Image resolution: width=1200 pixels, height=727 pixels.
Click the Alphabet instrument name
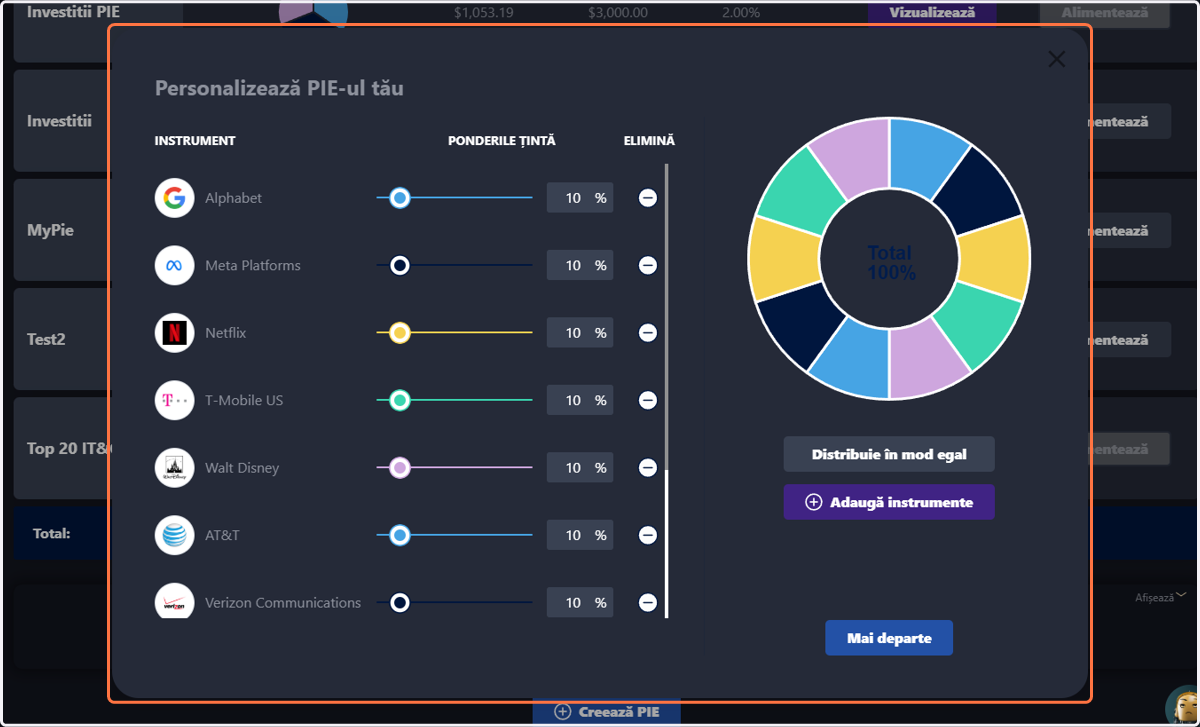[233, 198]
